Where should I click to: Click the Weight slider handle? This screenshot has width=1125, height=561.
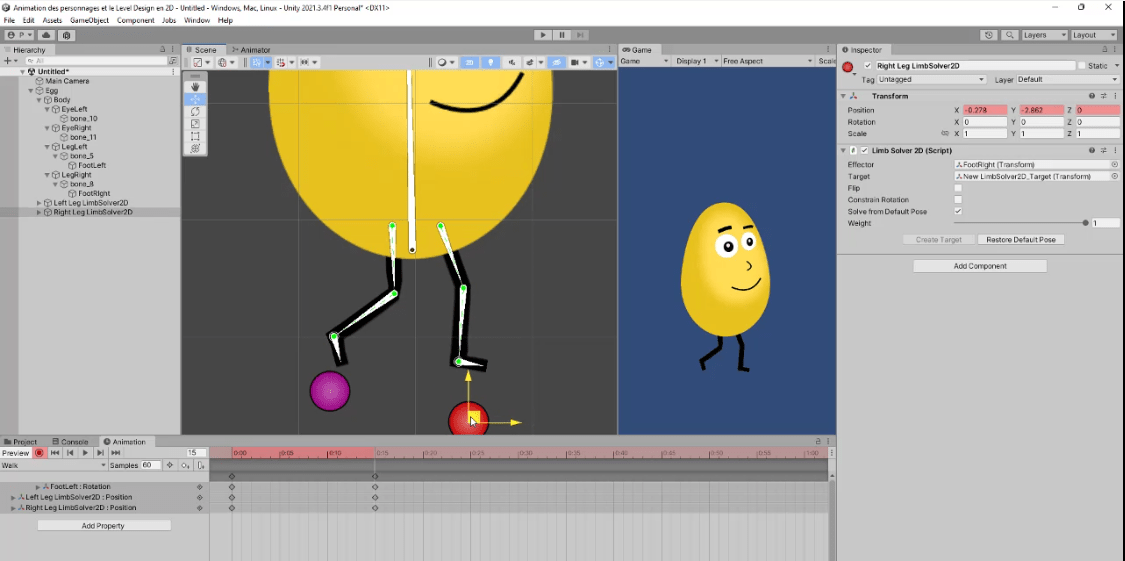(x=1085, y=223)
